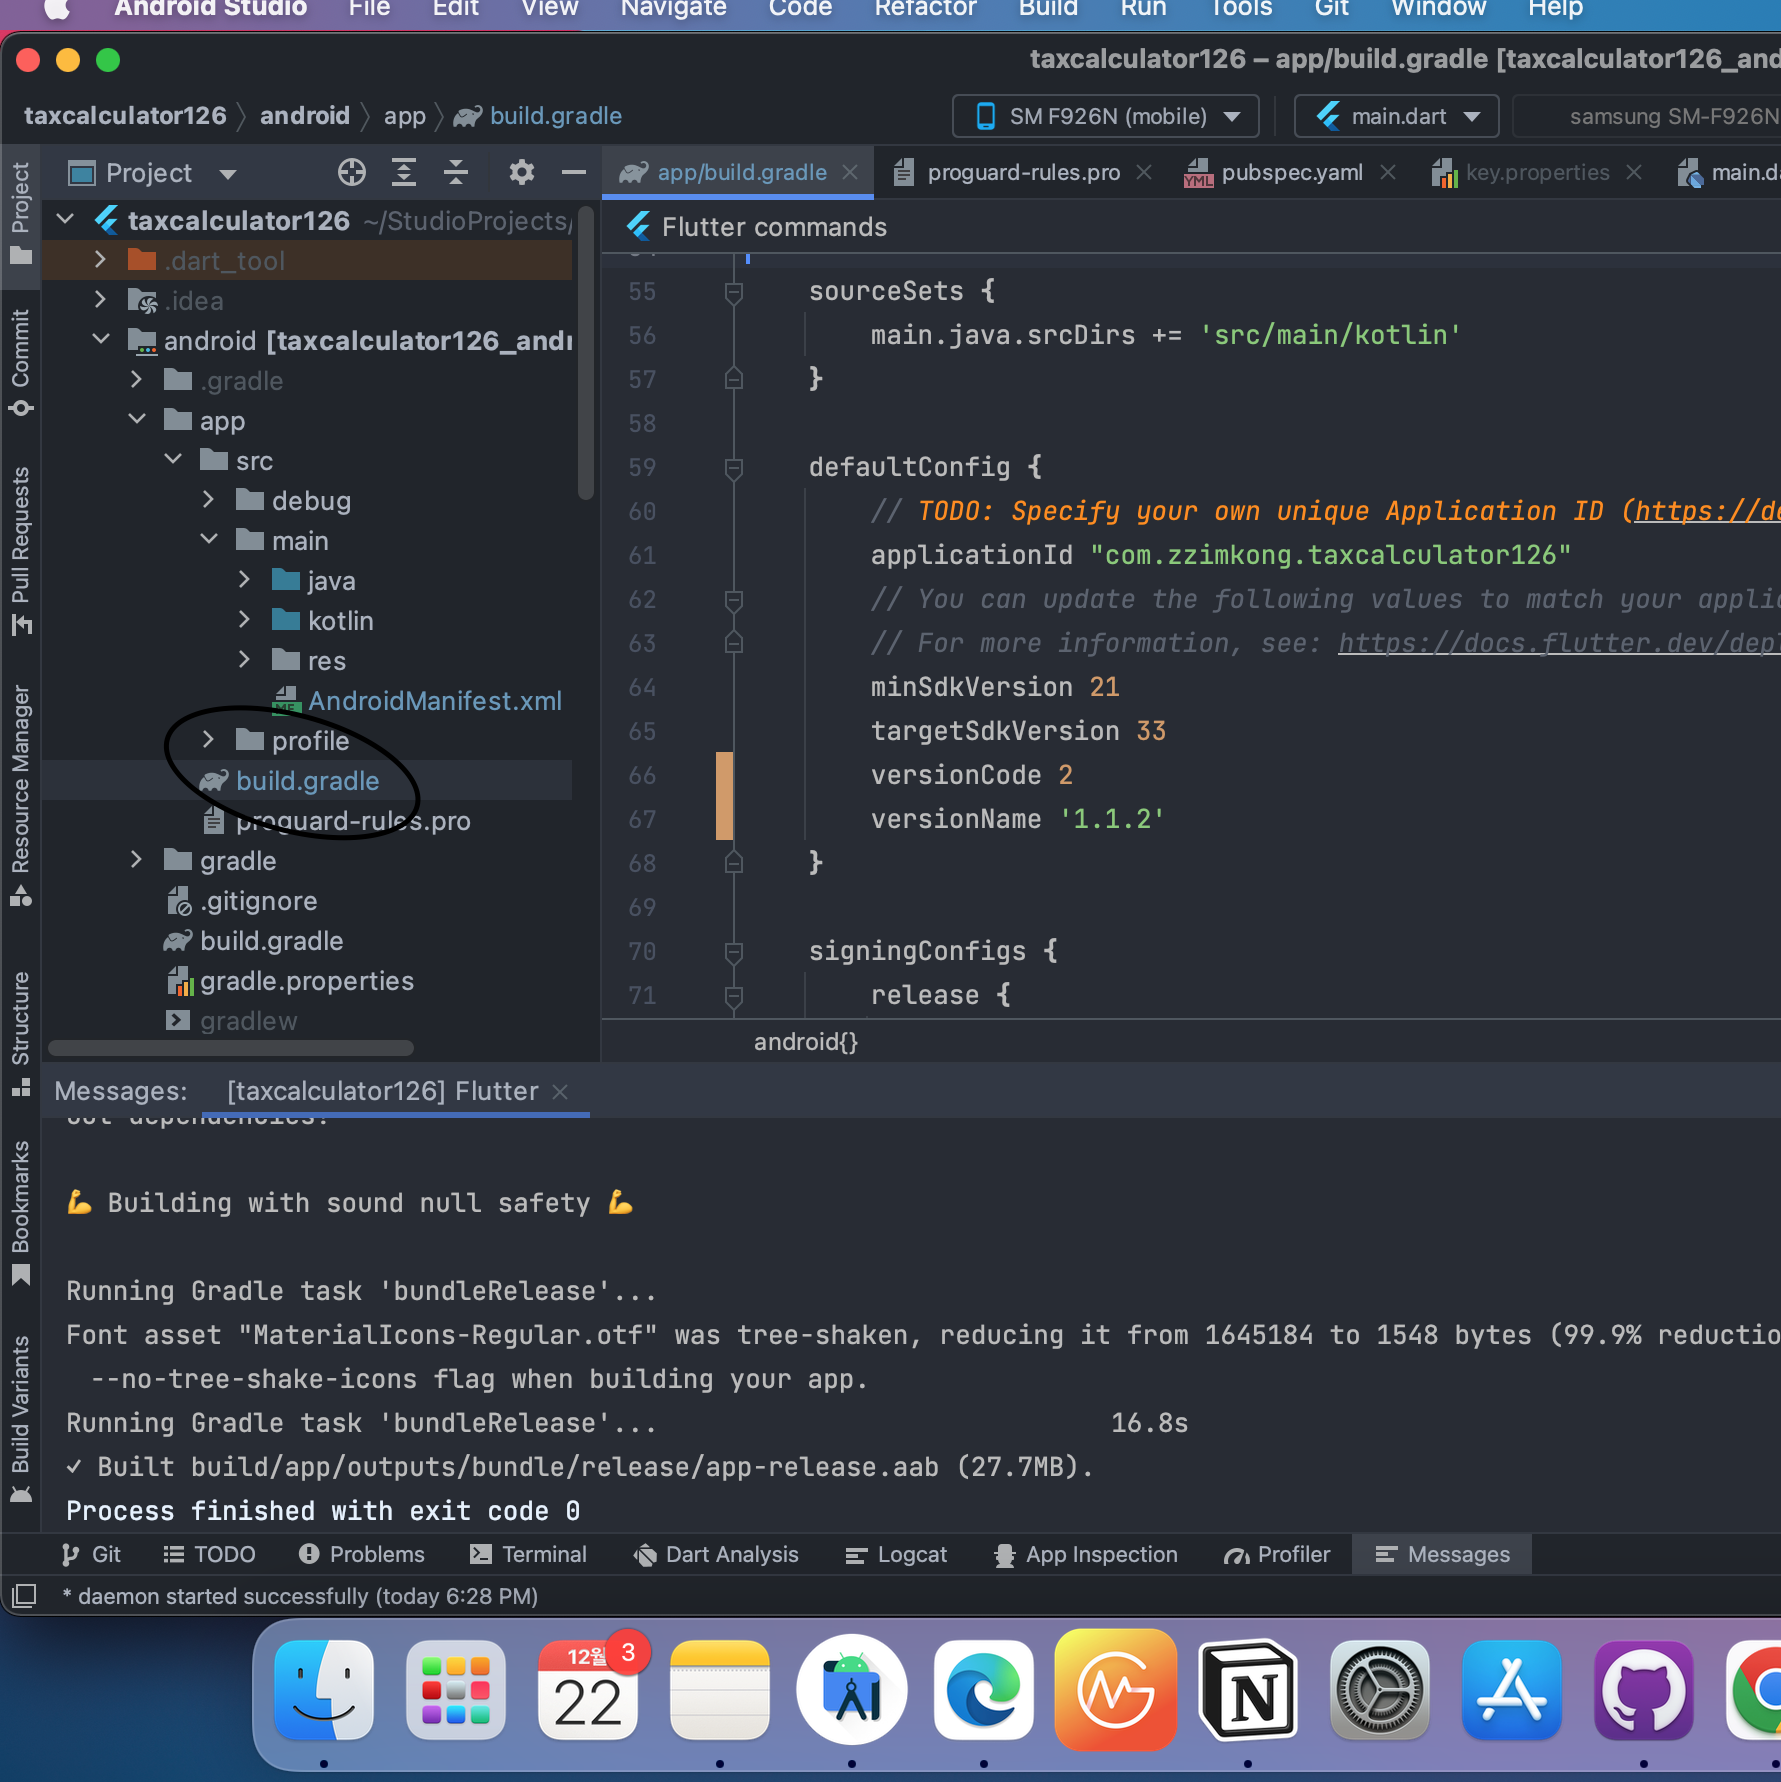The width and height of the screenshot is (1781, 1782).
Task: Open Notion from the dock
Action: pyautogui.click(x=1248, y=1691)
